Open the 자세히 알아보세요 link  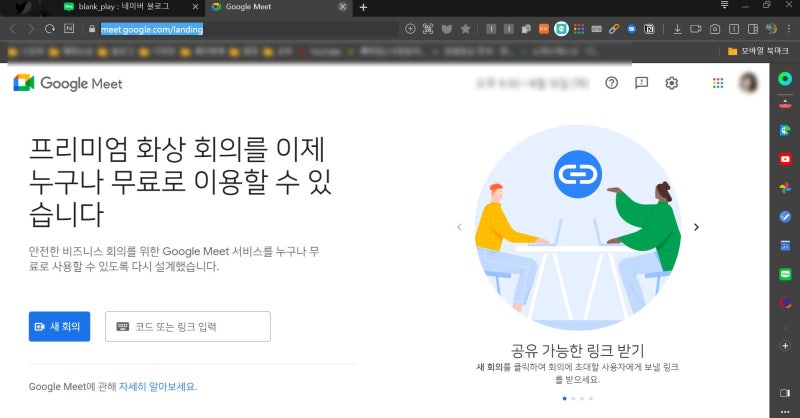pyautogui.click(x=158, y=386)
